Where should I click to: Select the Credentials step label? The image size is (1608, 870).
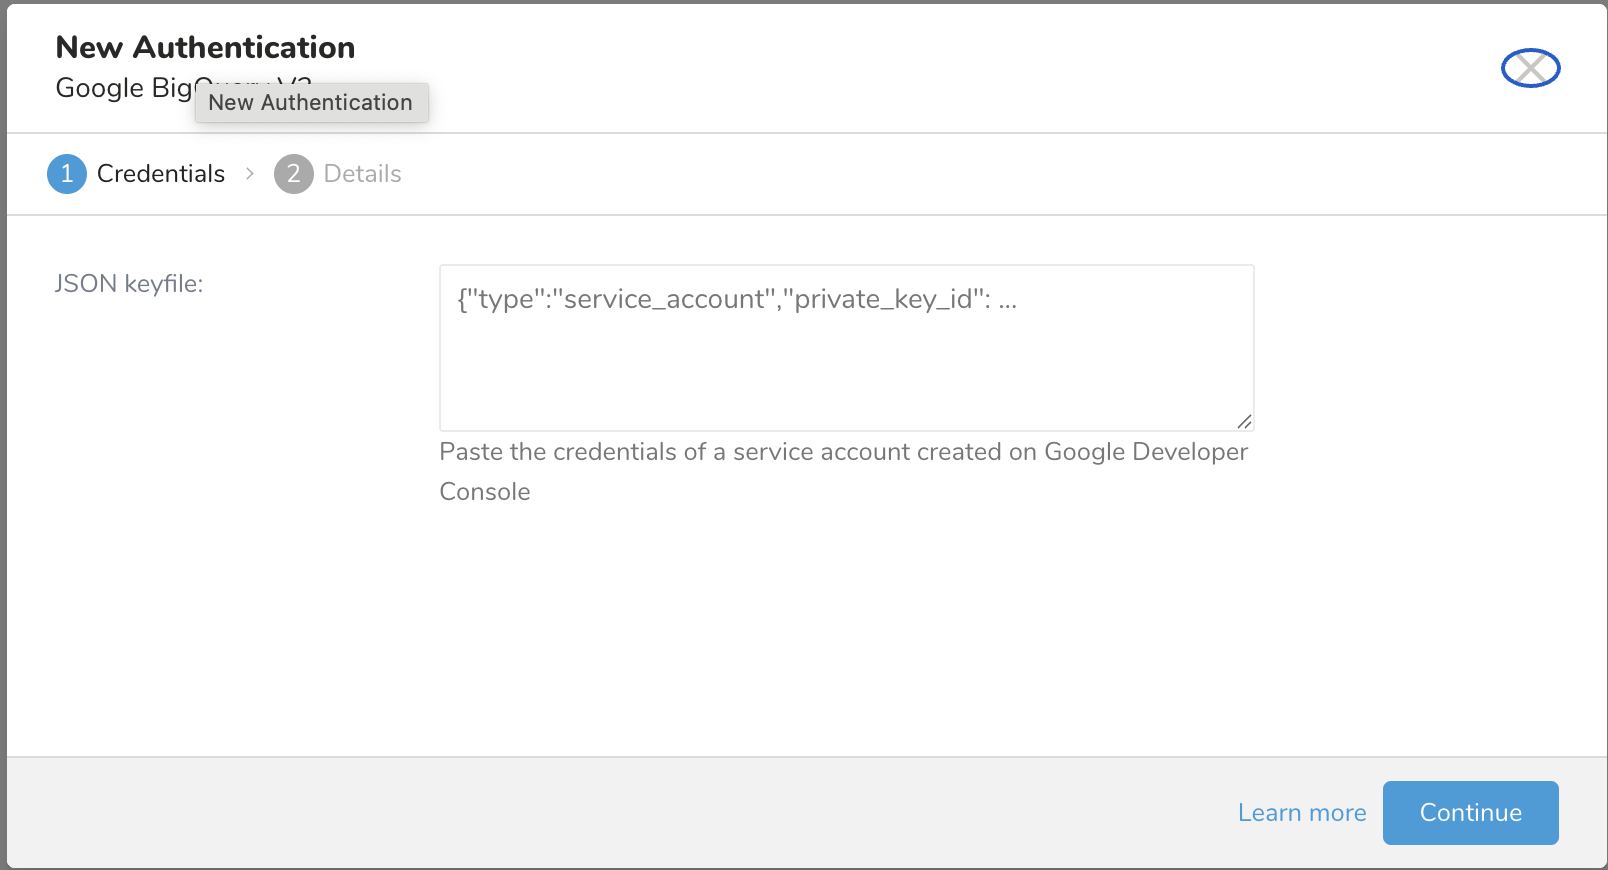pyautogui.click(x=160, y=174)
